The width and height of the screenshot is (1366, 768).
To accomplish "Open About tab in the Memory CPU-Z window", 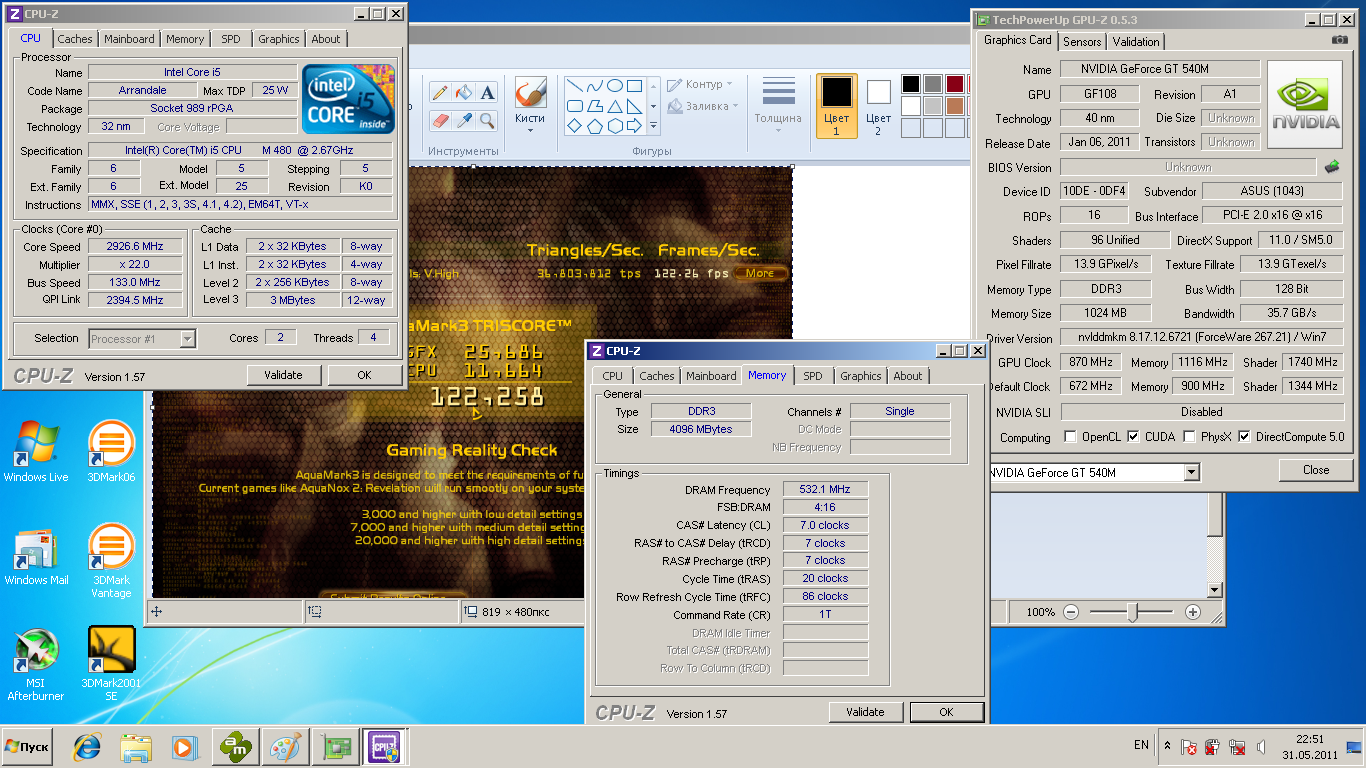I will tap(908, 376).
